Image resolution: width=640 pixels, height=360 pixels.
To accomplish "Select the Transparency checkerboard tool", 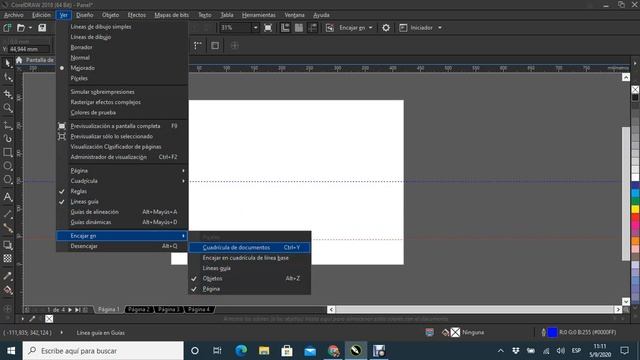I will tap(7, 258).
